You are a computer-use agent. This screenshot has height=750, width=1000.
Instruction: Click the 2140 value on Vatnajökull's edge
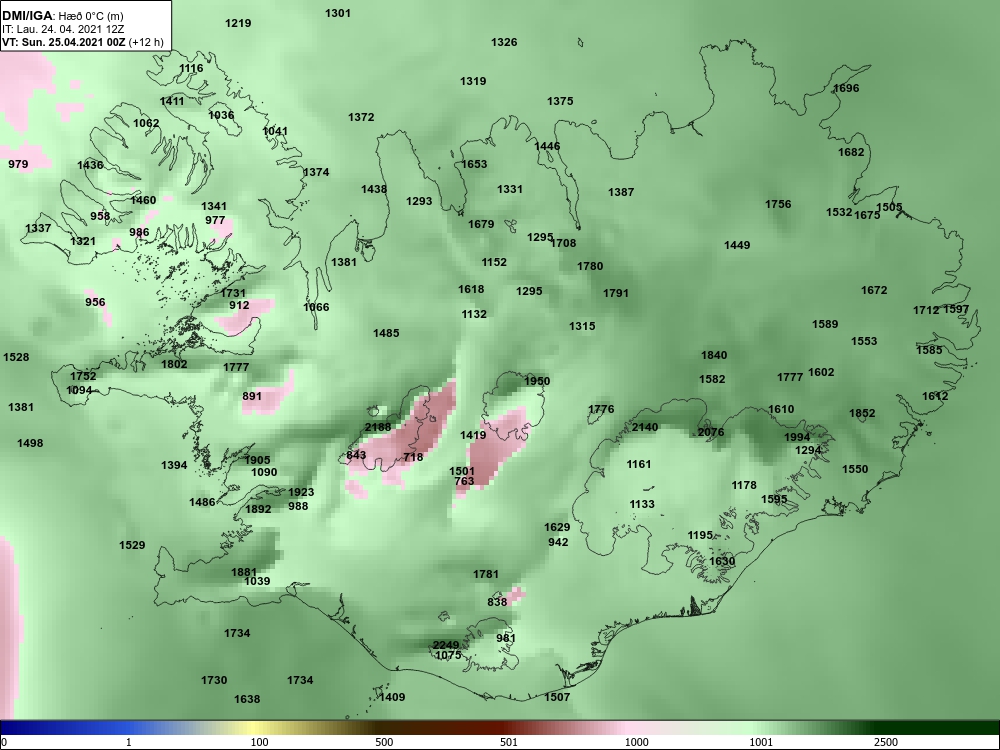click(645, 427)
